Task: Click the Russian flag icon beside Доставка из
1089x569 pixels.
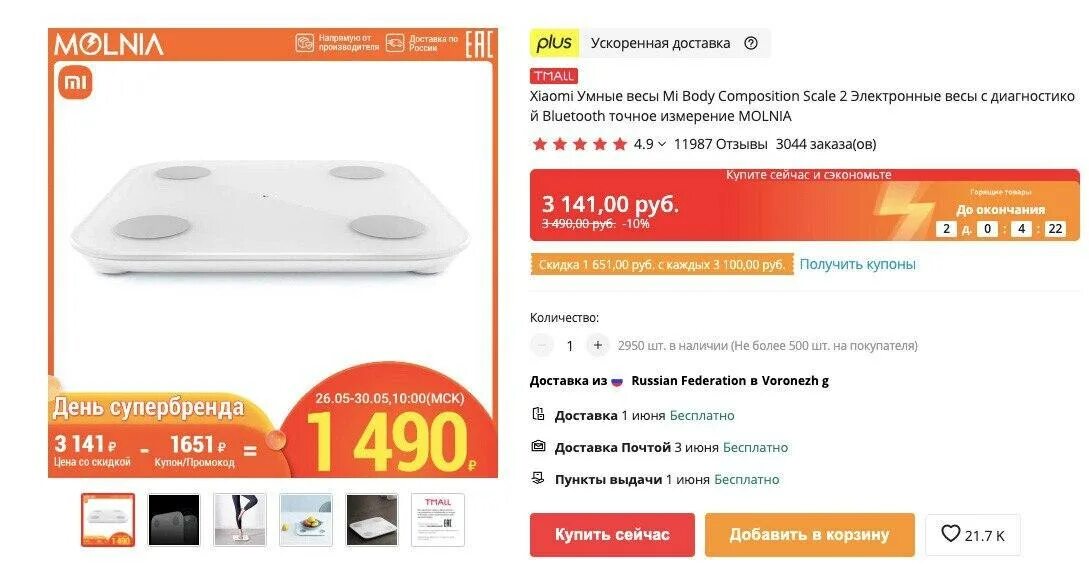Action: point(617,381)
